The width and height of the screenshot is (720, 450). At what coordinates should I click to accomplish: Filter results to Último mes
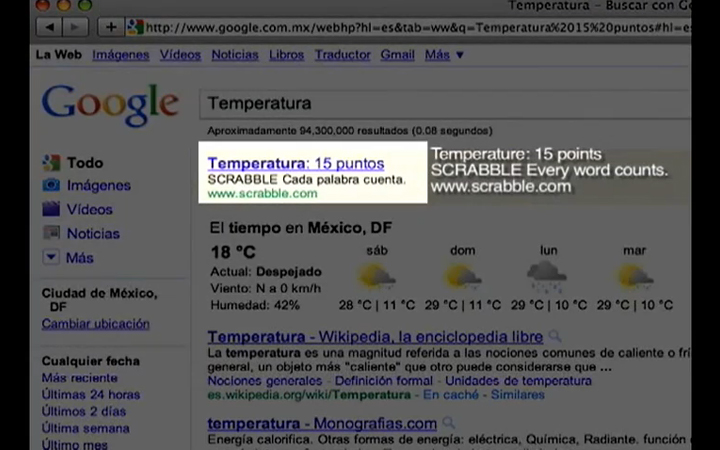tap(74, 444)
